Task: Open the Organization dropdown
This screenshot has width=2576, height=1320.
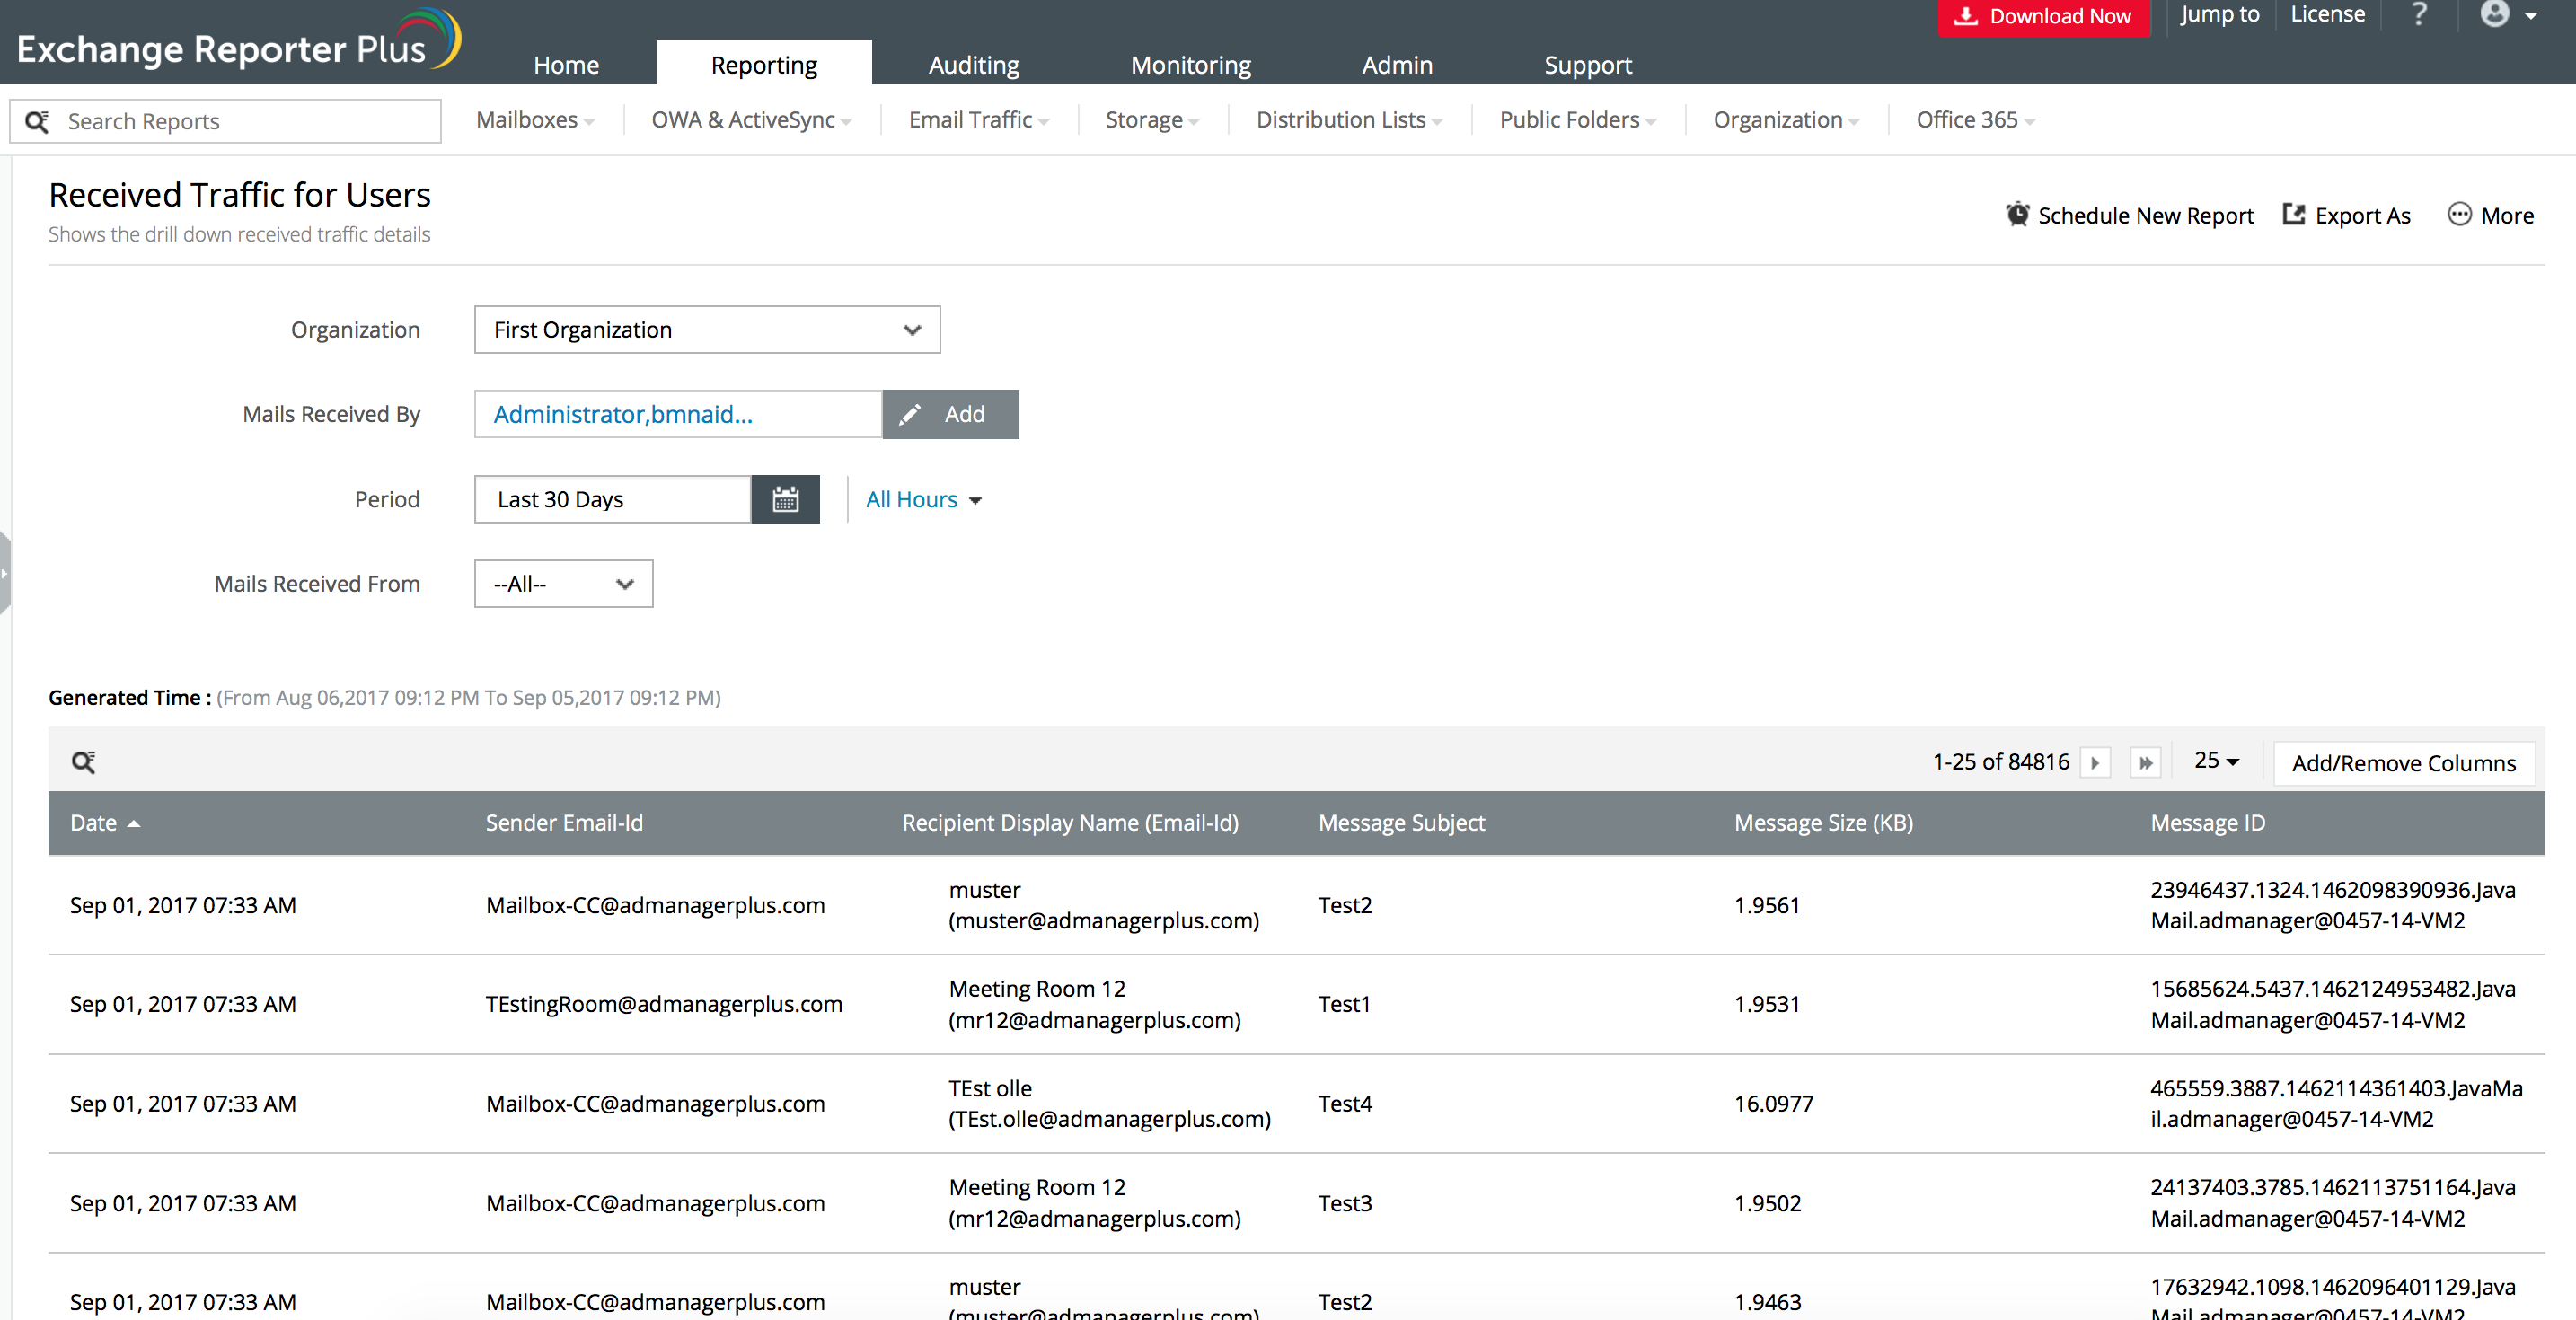Action: (707, 330)
